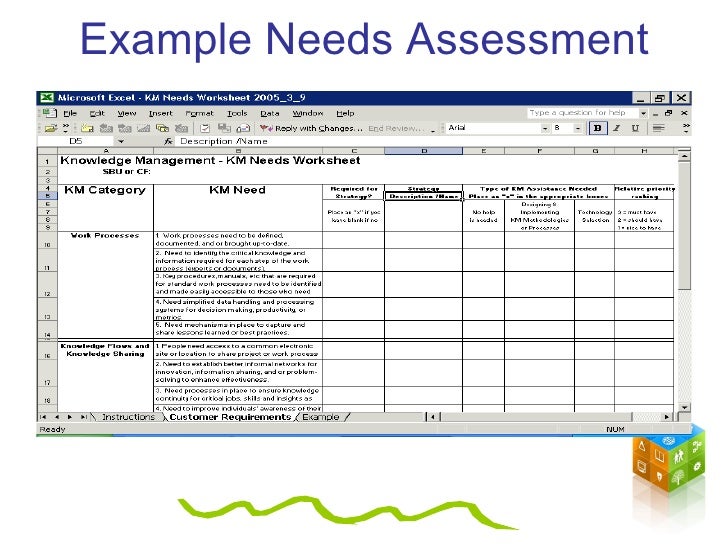728x546 pixels.
Task: Select column B header
Action: tap(238, 151)
